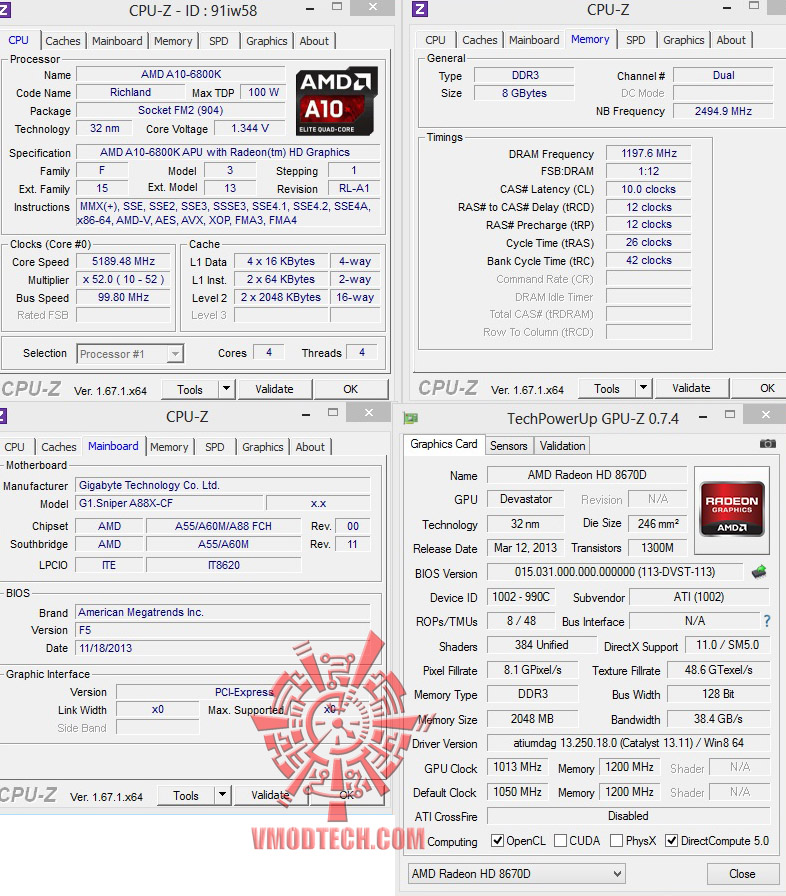Click the BIOS date 11/18/2013 field

(x=223, y=648)
